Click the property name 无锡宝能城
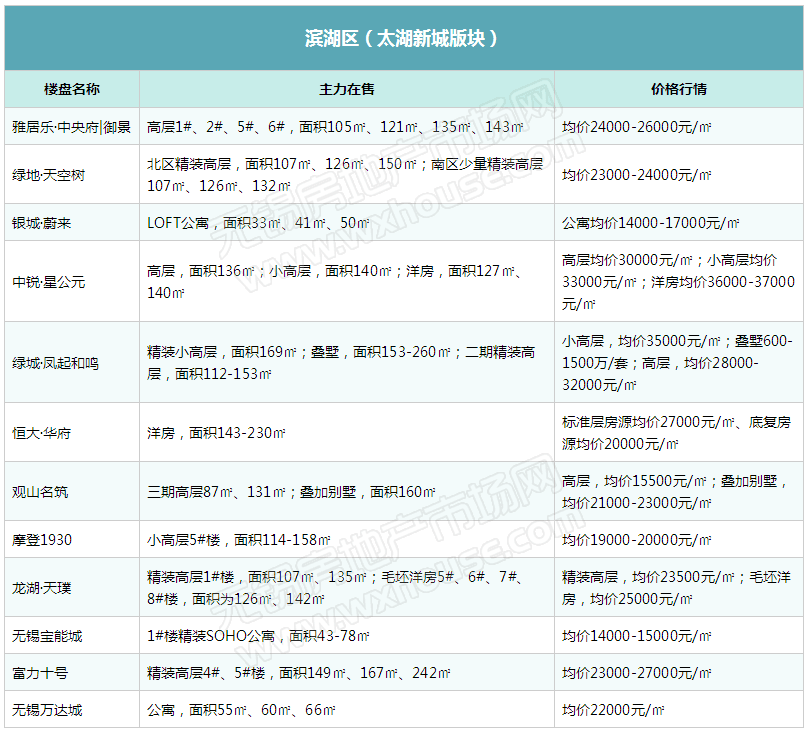810x733 pixels. pos(47,635)
